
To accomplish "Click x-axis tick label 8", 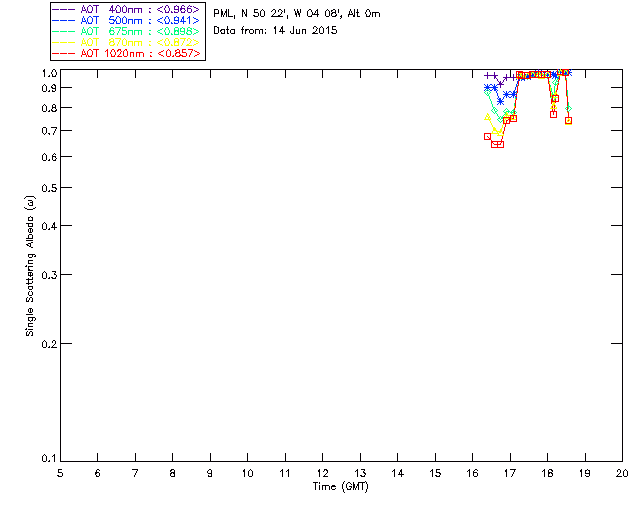I will pyautogui.click(x=173, y=474).
